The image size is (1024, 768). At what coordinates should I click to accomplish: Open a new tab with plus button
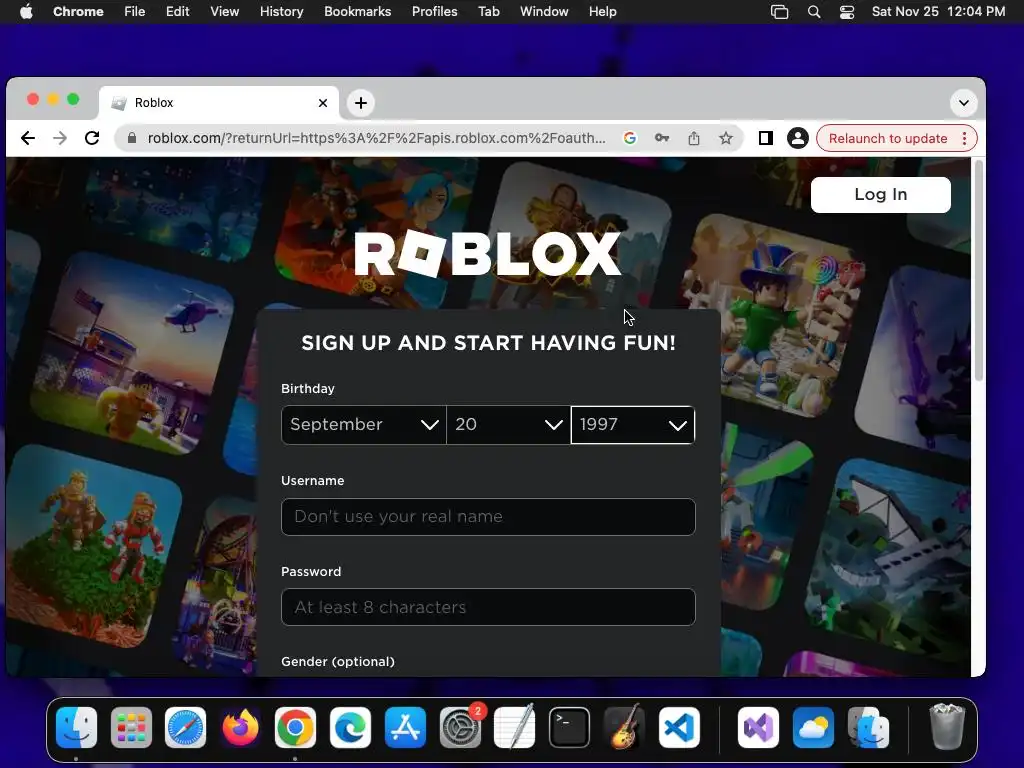pyautogui.click(x=360, y=103)
